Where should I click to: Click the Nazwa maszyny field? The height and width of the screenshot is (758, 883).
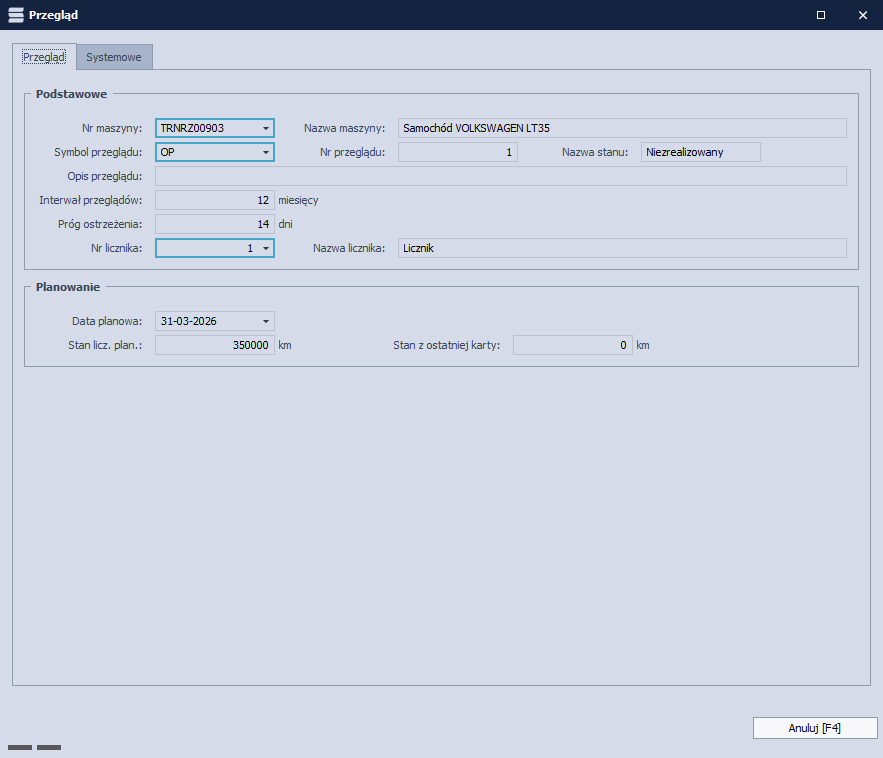click(621, 128)
